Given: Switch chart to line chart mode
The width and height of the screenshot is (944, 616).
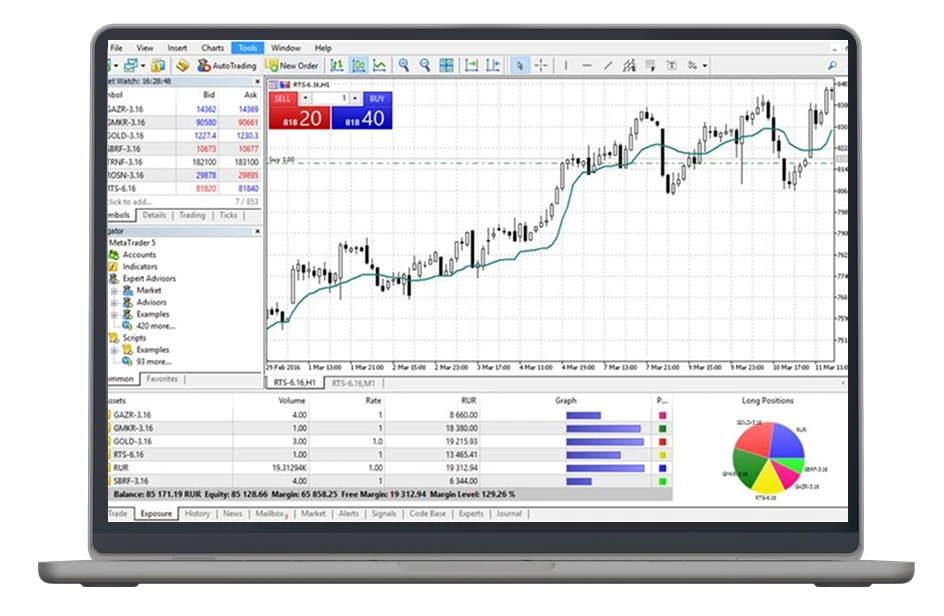Looking at the screenshot, I should [x=380, y=65].
